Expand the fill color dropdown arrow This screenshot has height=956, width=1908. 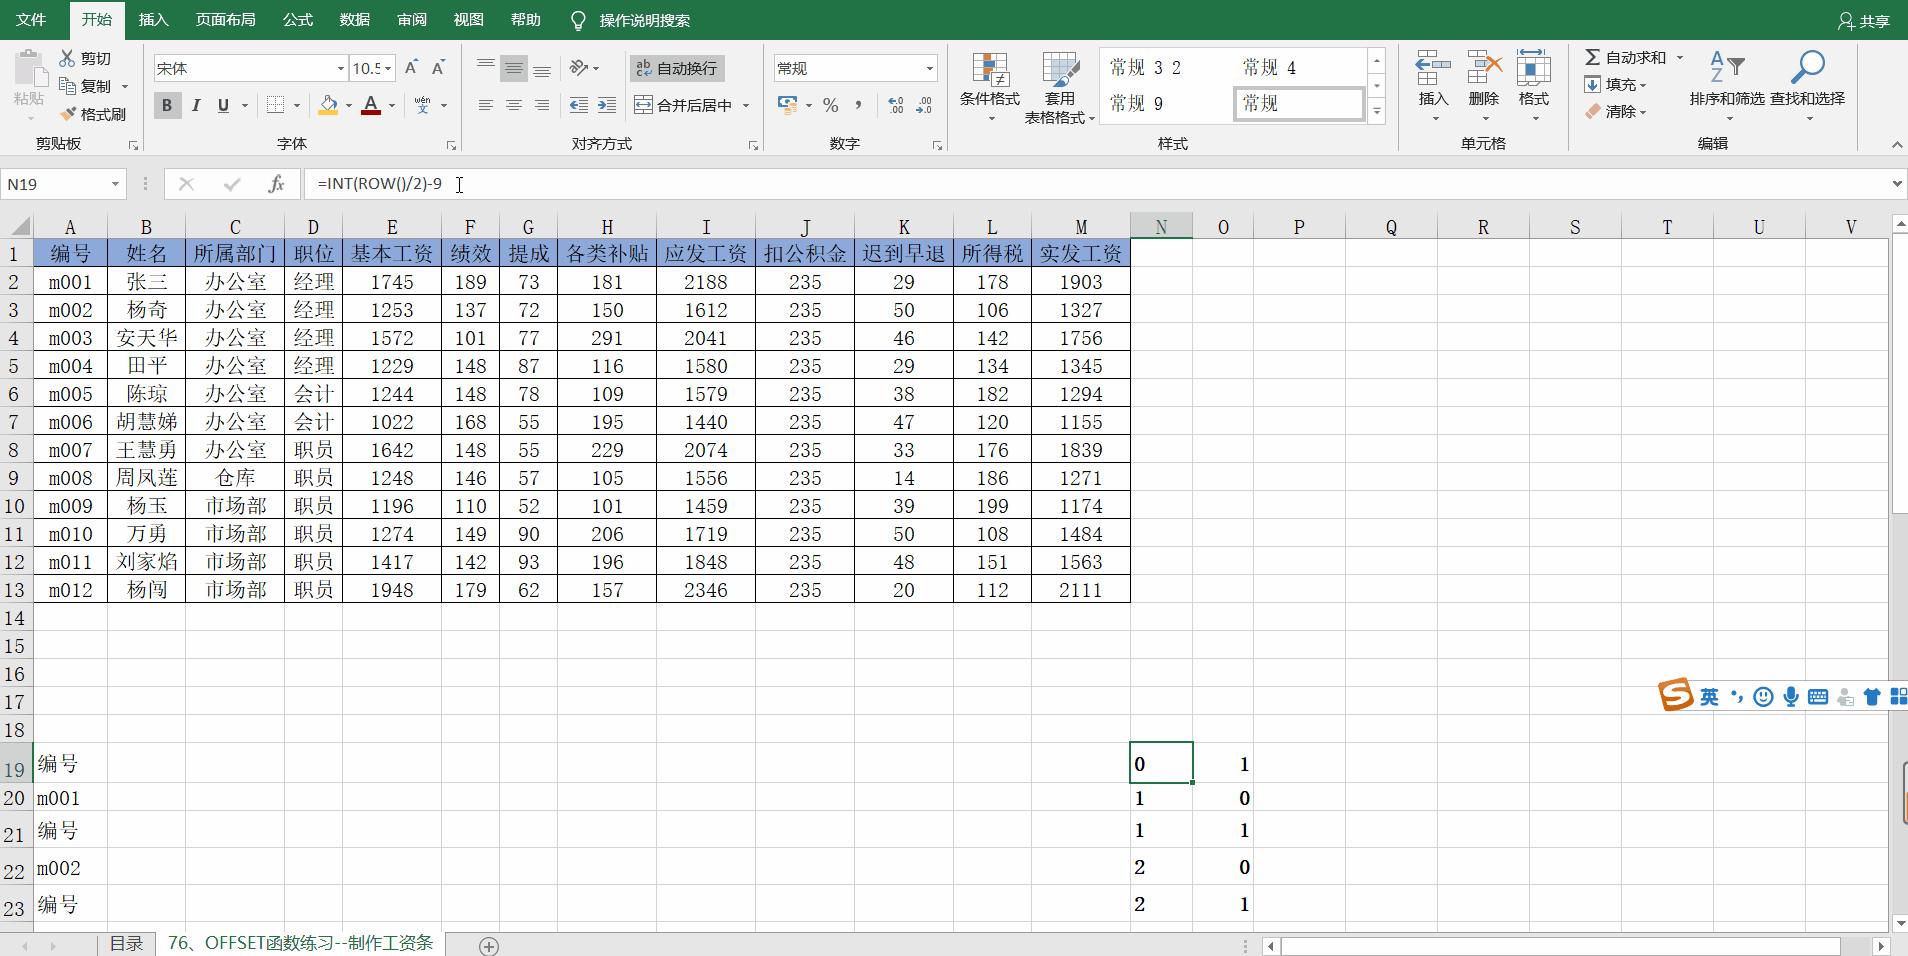[348, 104]
